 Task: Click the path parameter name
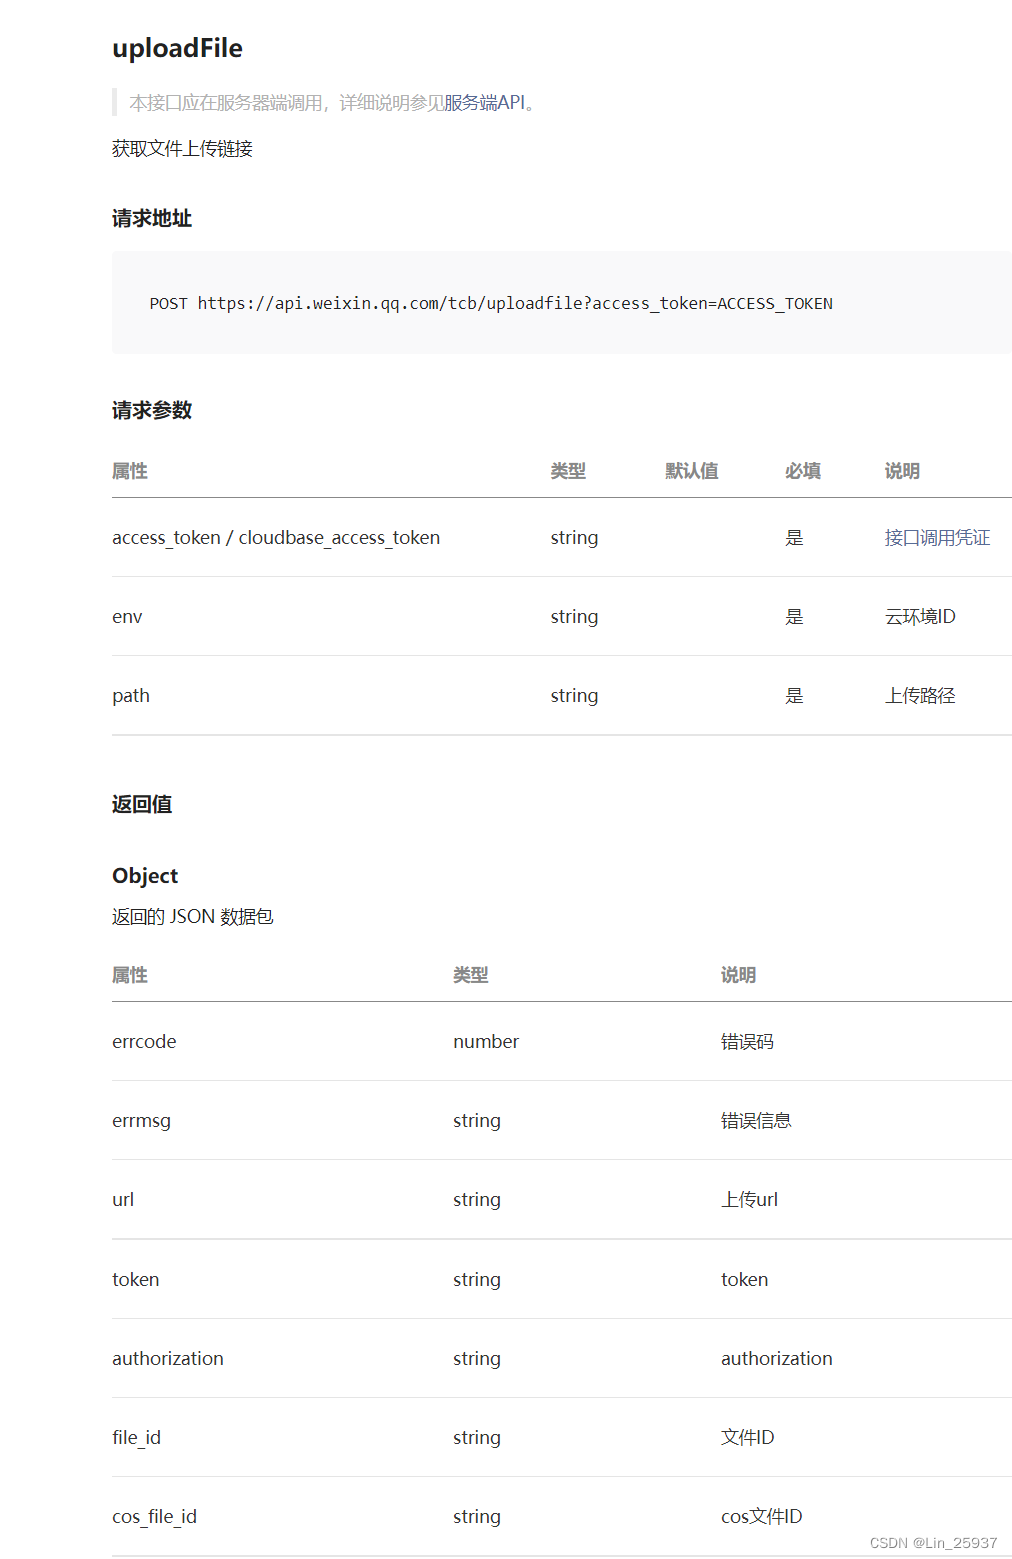coord(131,696)
